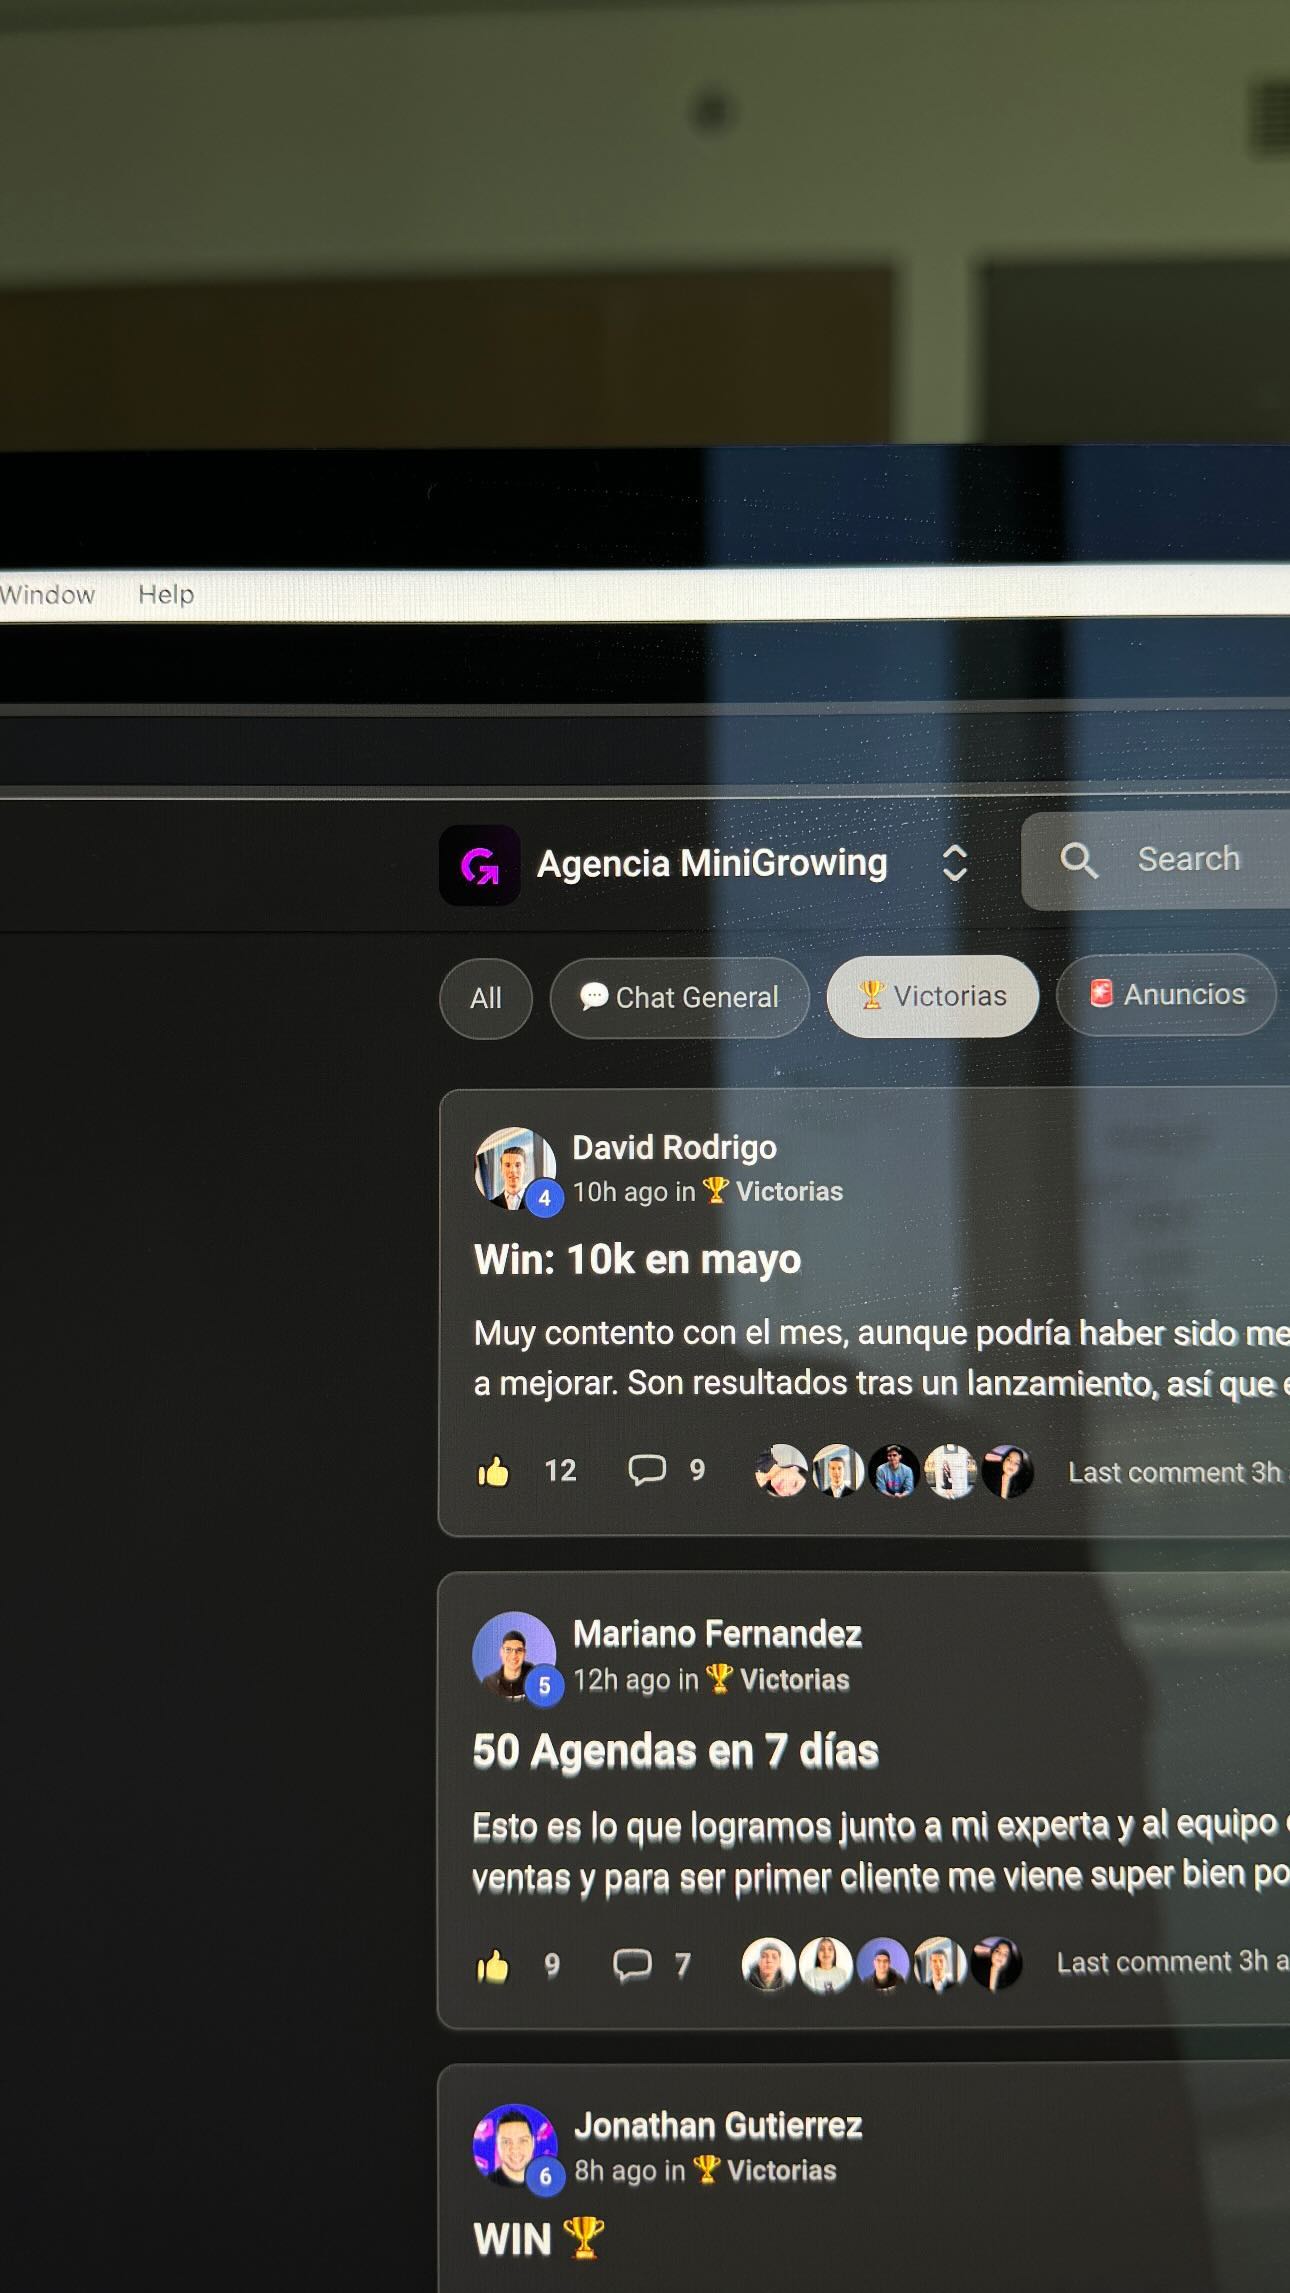Screen dimensions: 1290x2293
Task: Open comments on Win: 10k en mayo post
Action: pyautogui.click(x=646, y=1469)
